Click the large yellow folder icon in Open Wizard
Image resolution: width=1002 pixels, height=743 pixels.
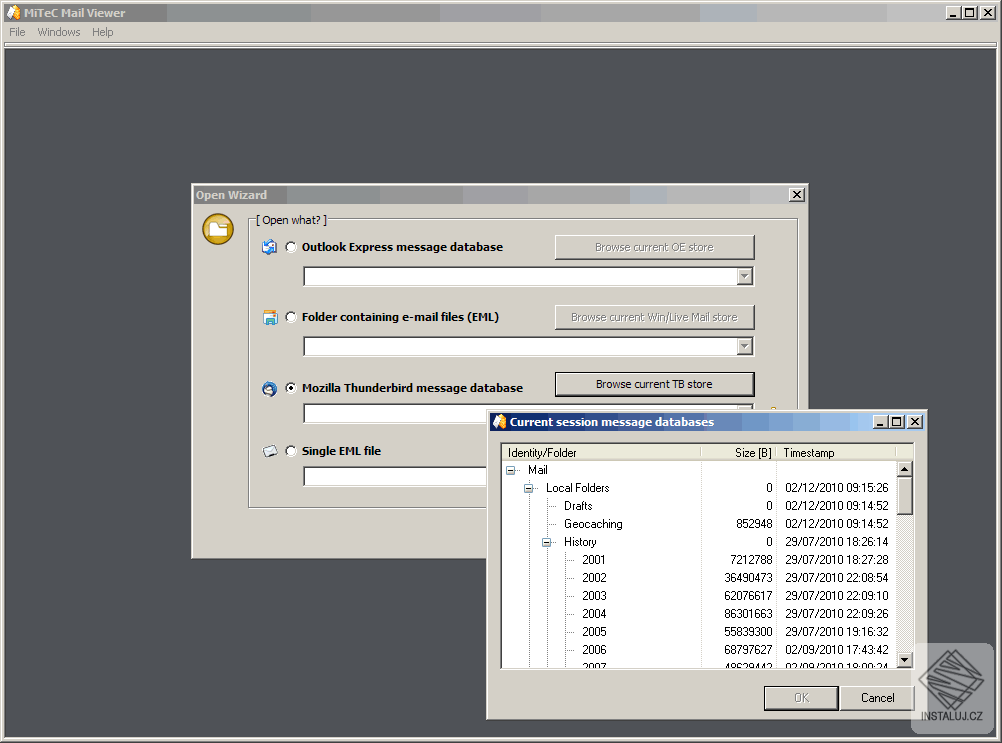tap(217, 229)
